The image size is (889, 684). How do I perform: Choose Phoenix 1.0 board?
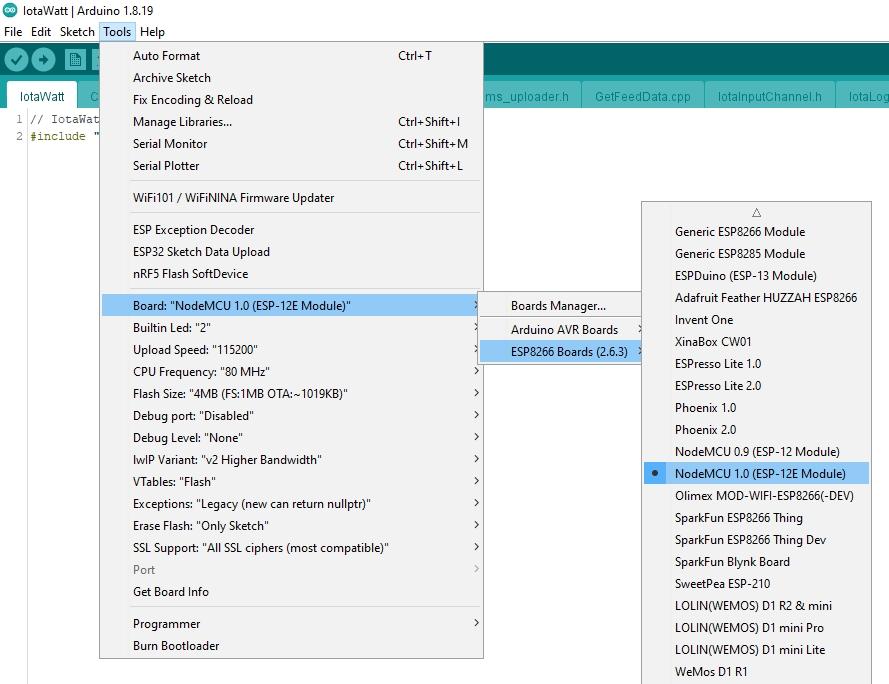pyautogui.click(x=756, y=408)
